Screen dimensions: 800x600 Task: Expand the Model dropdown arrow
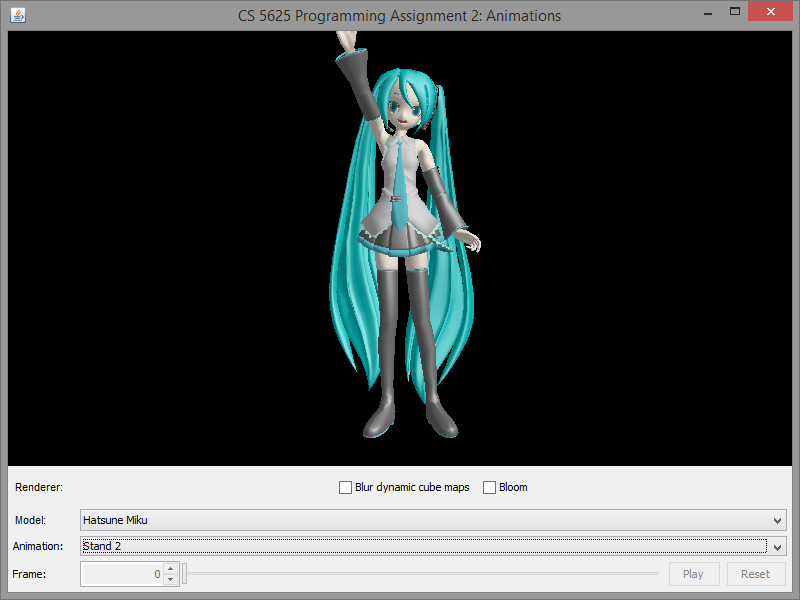(x=778, y=520)
